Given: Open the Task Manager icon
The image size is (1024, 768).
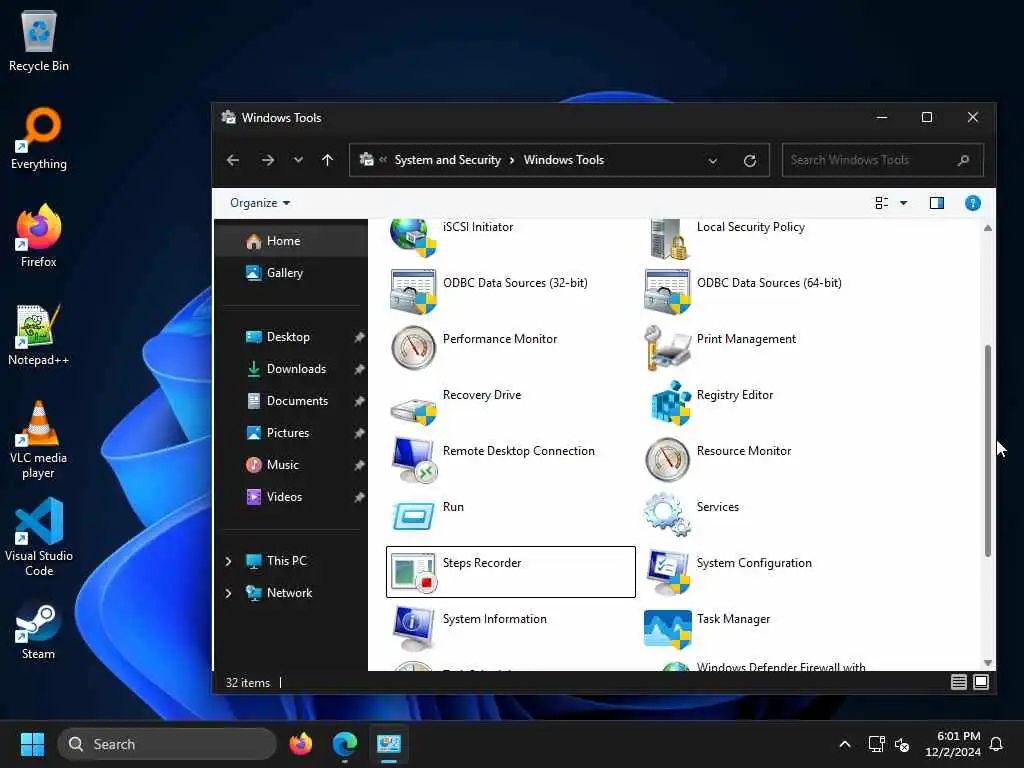Looking at the screenshot, I should [667, 630].
